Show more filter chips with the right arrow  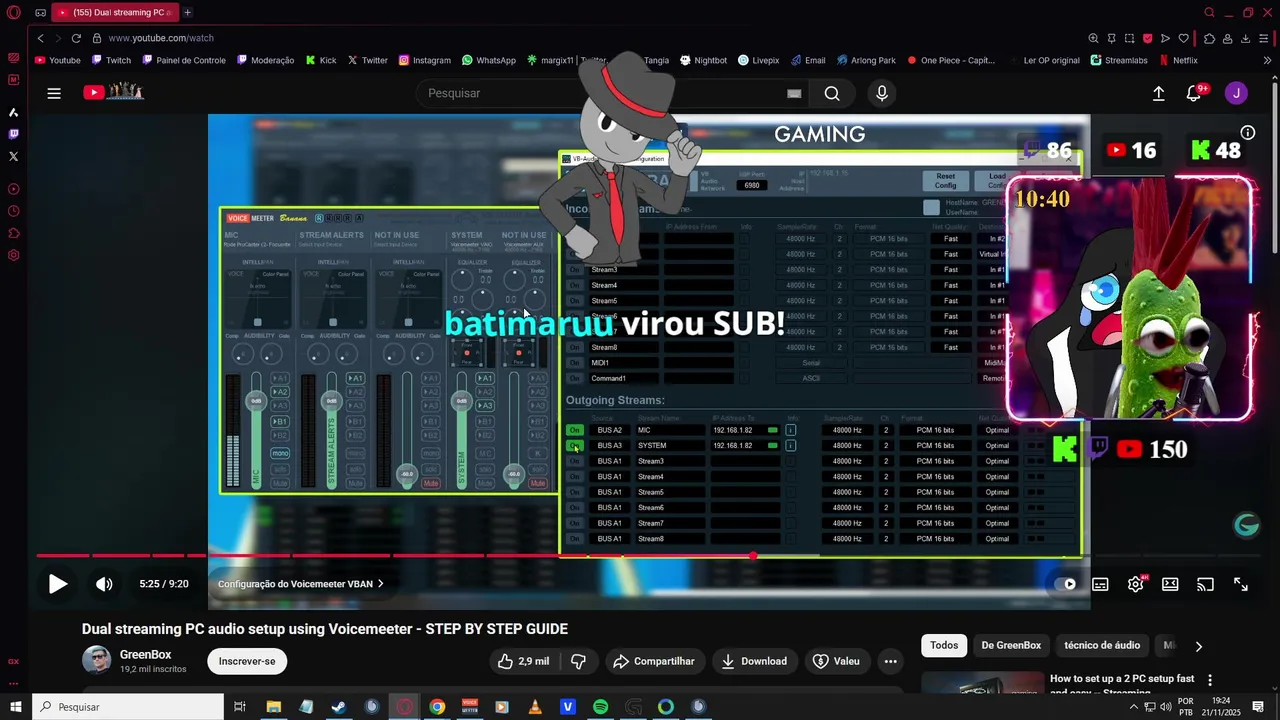1199,646
